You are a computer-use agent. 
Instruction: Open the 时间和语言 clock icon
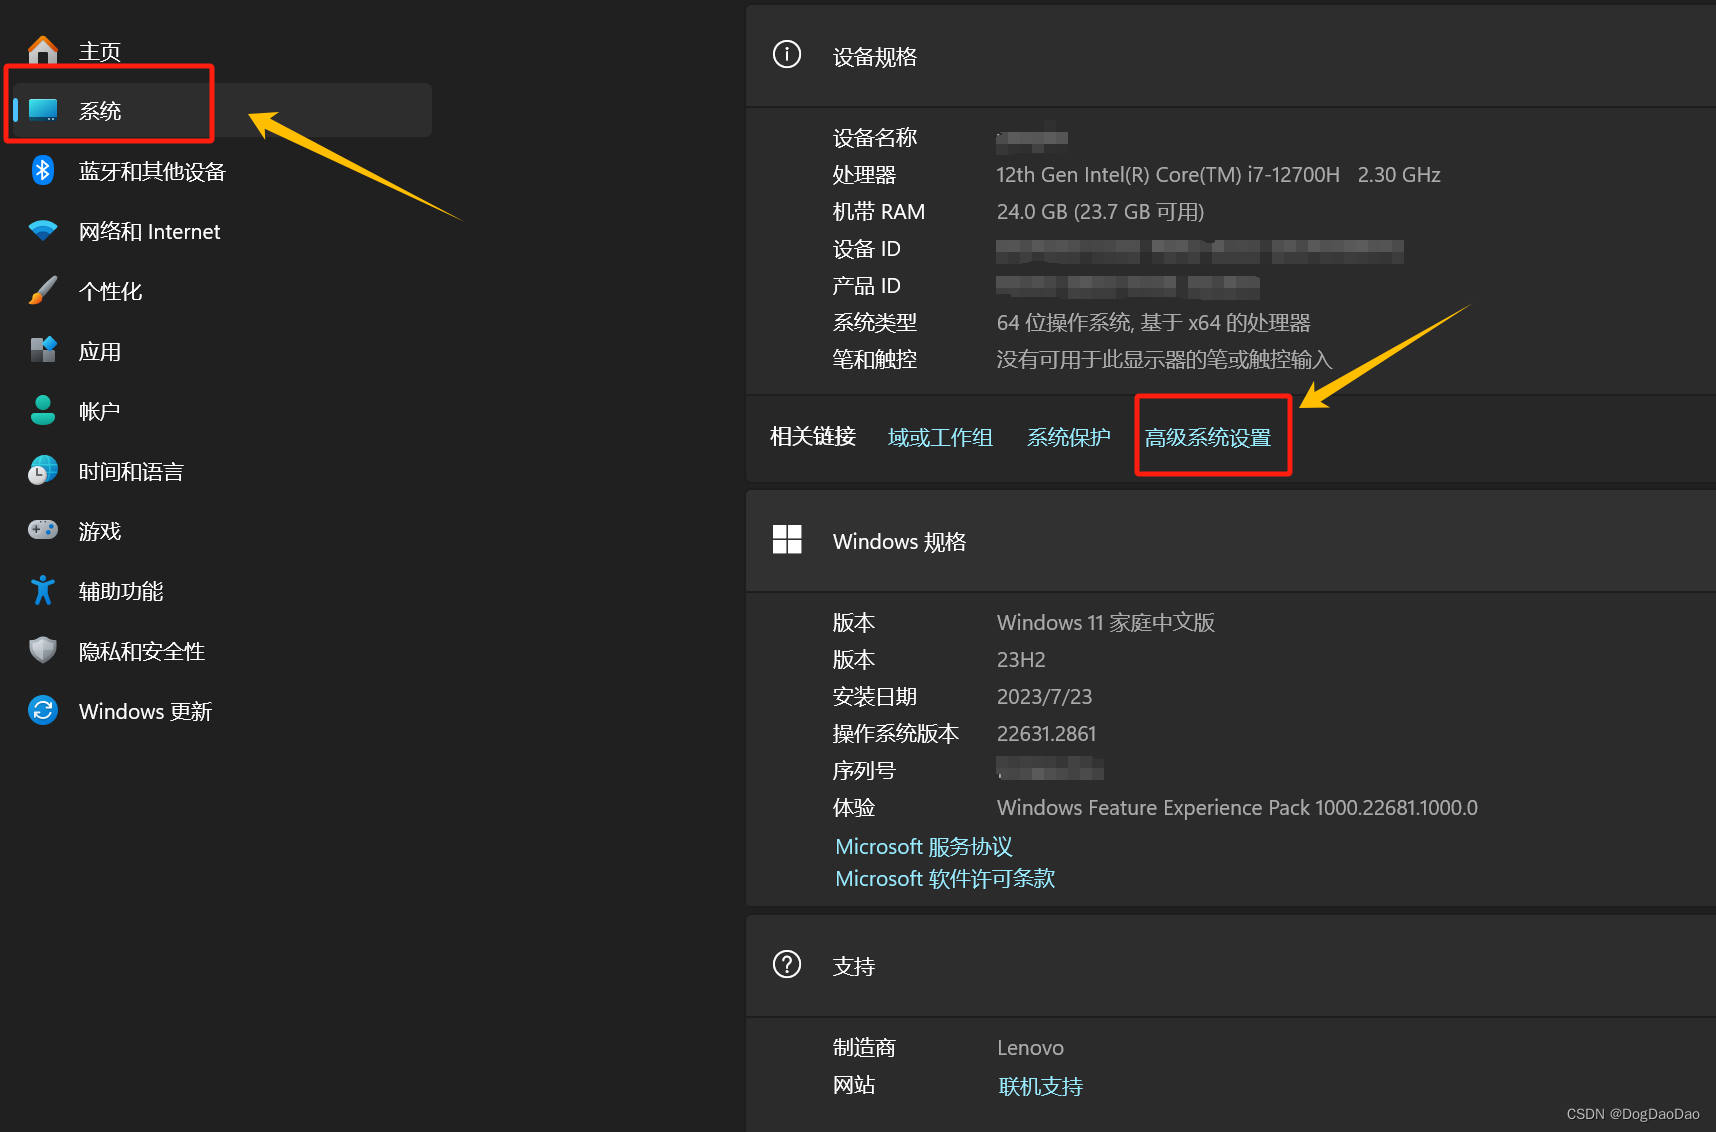[42, 470]
